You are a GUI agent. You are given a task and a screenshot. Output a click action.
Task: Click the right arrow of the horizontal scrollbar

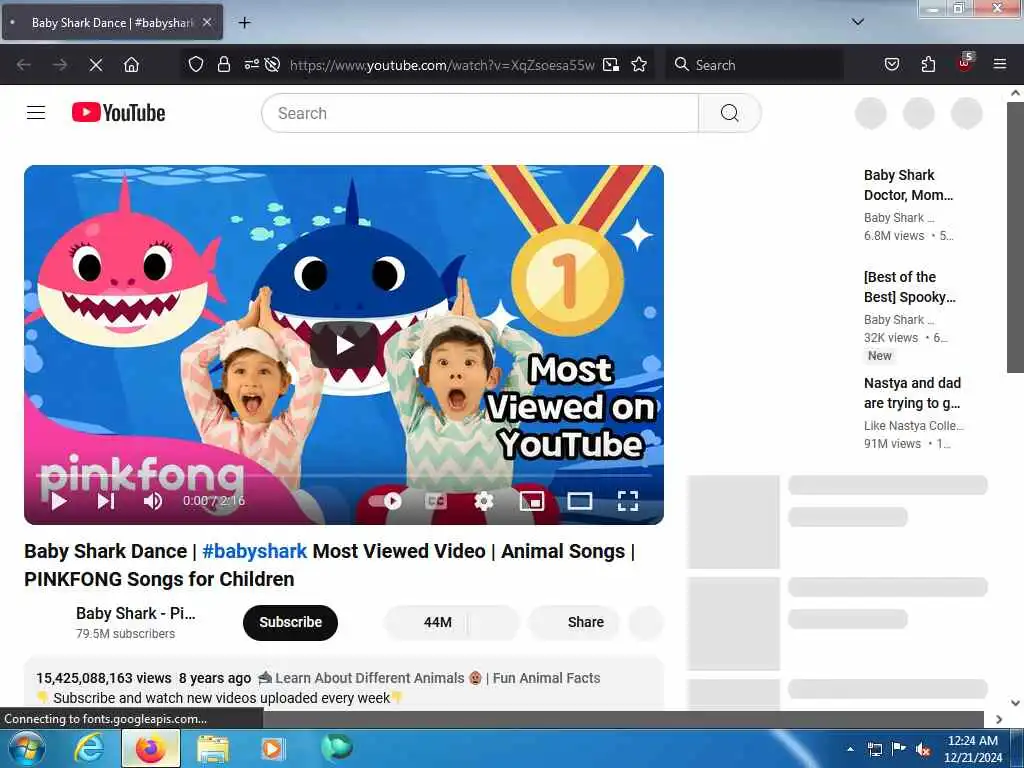(x=999, y=719)
